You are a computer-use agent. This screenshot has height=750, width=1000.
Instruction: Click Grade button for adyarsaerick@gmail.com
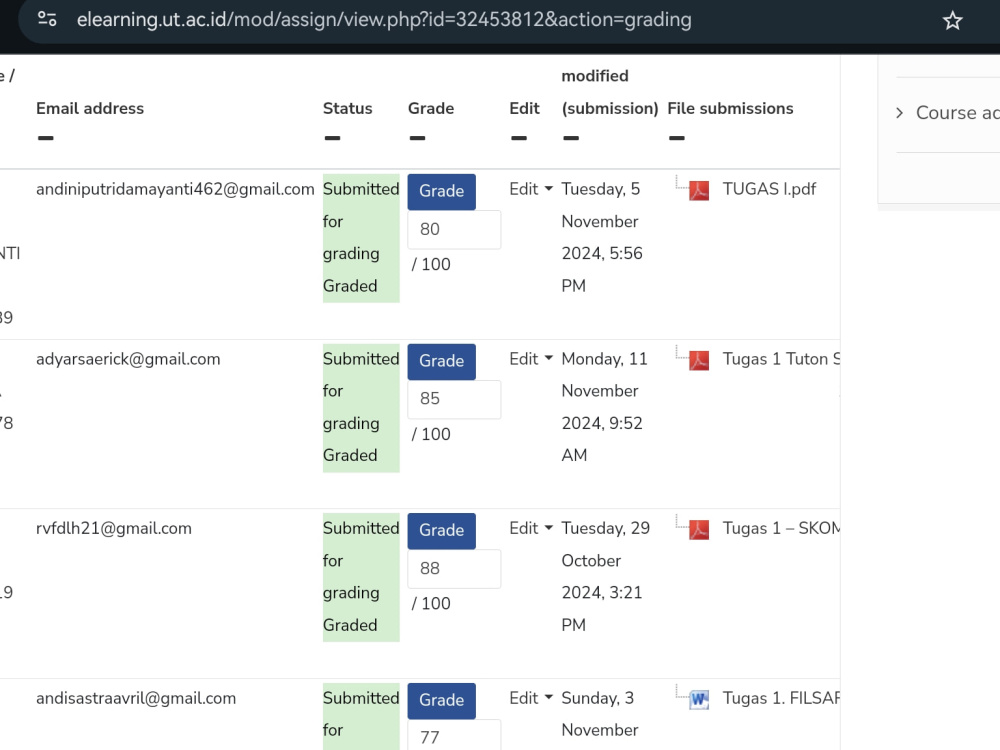click(x=441, y=361)
